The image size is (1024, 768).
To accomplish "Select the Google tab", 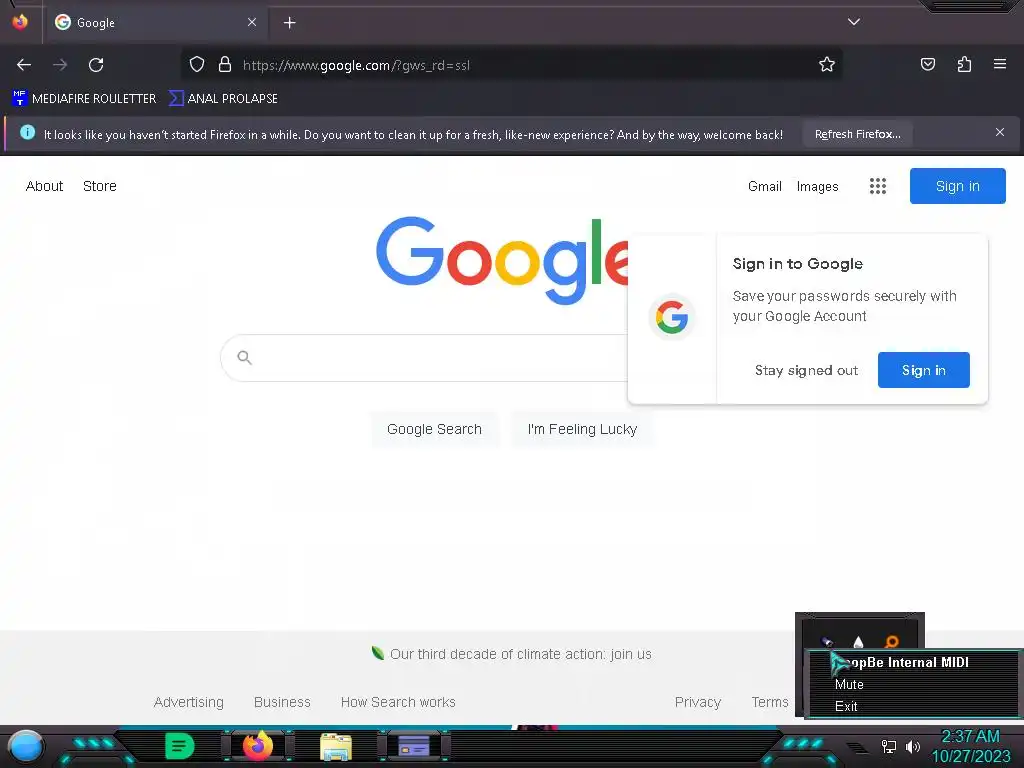I will point(157,22).
